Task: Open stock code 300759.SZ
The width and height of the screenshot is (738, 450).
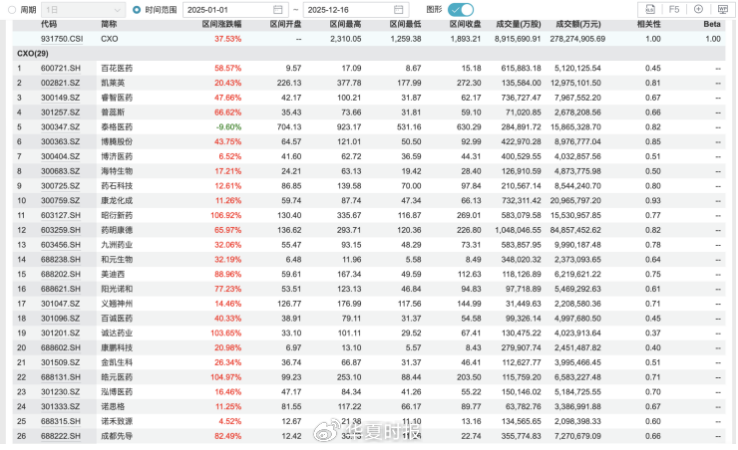Action: (60, 201)
